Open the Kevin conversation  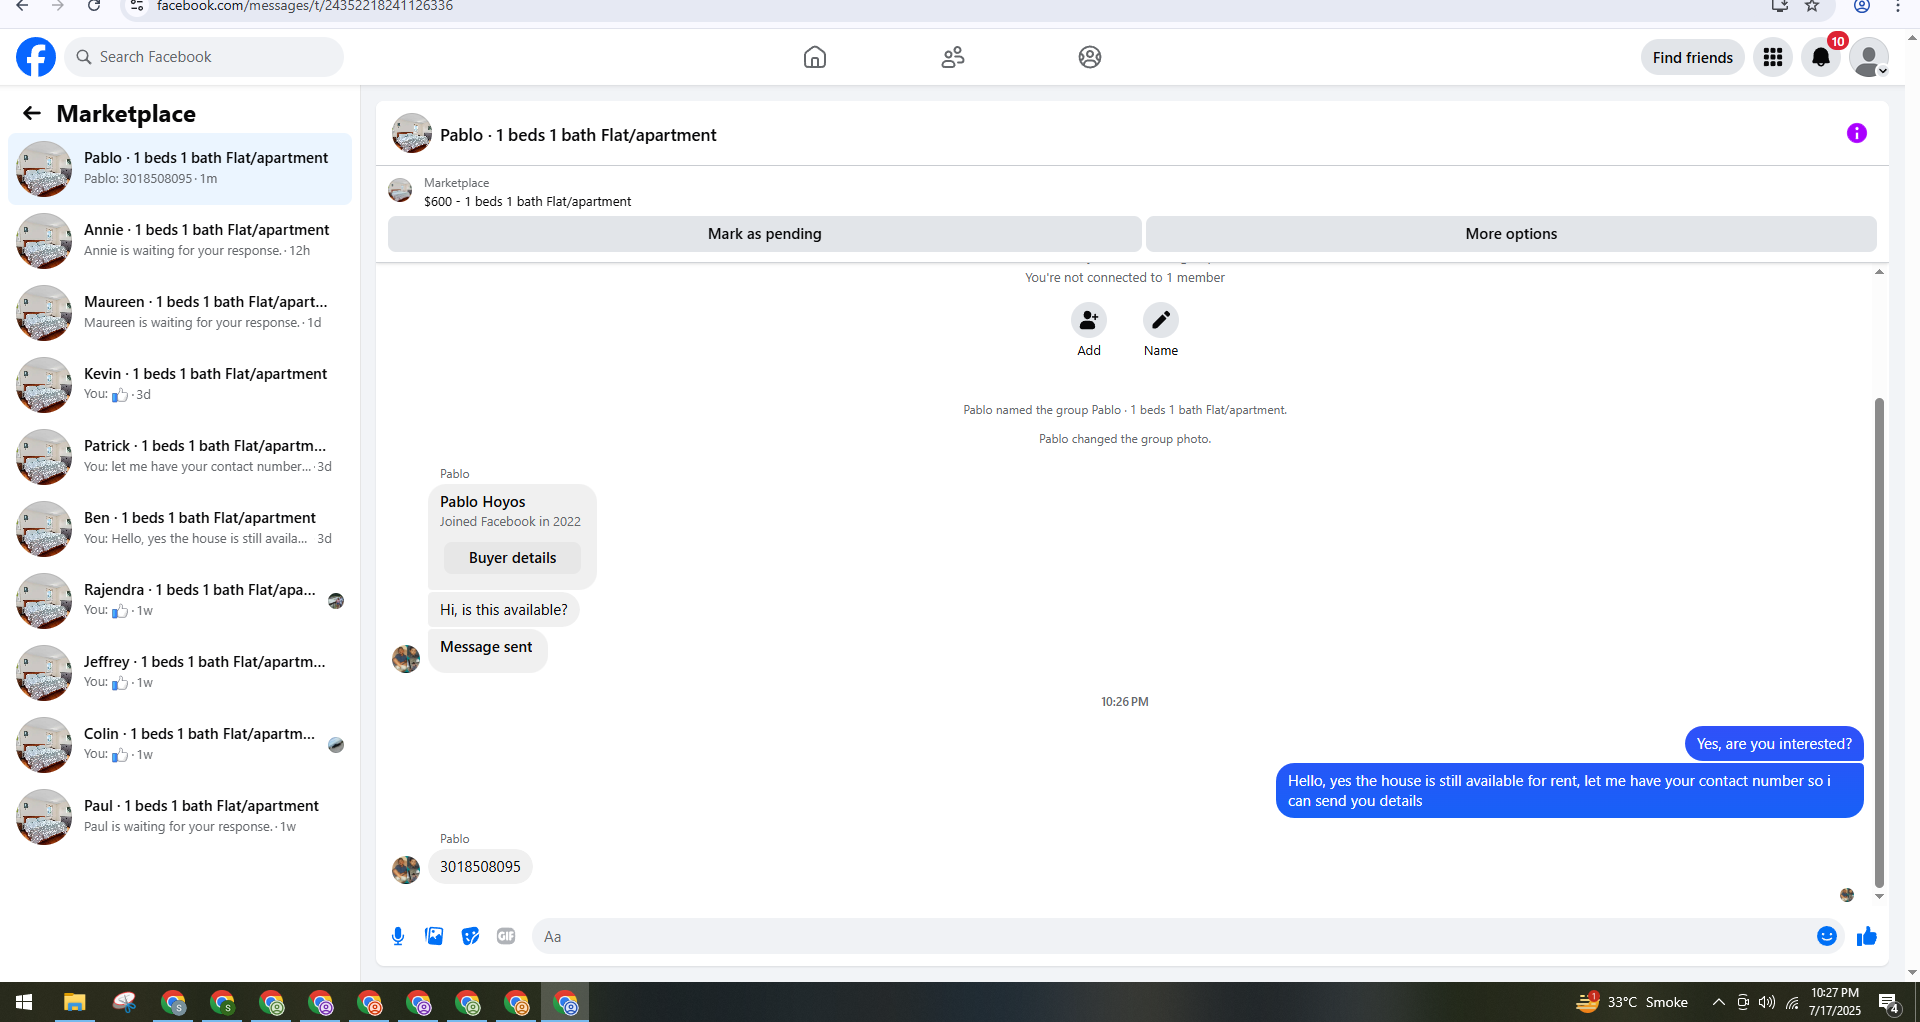(x=180, y=385)
